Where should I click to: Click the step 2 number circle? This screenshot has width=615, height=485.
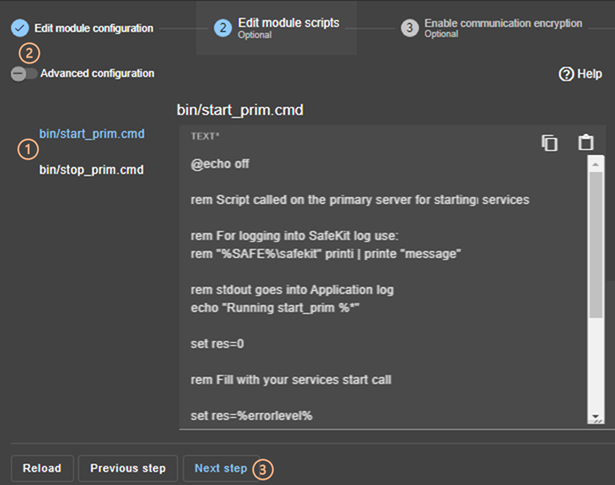point(225,28)
